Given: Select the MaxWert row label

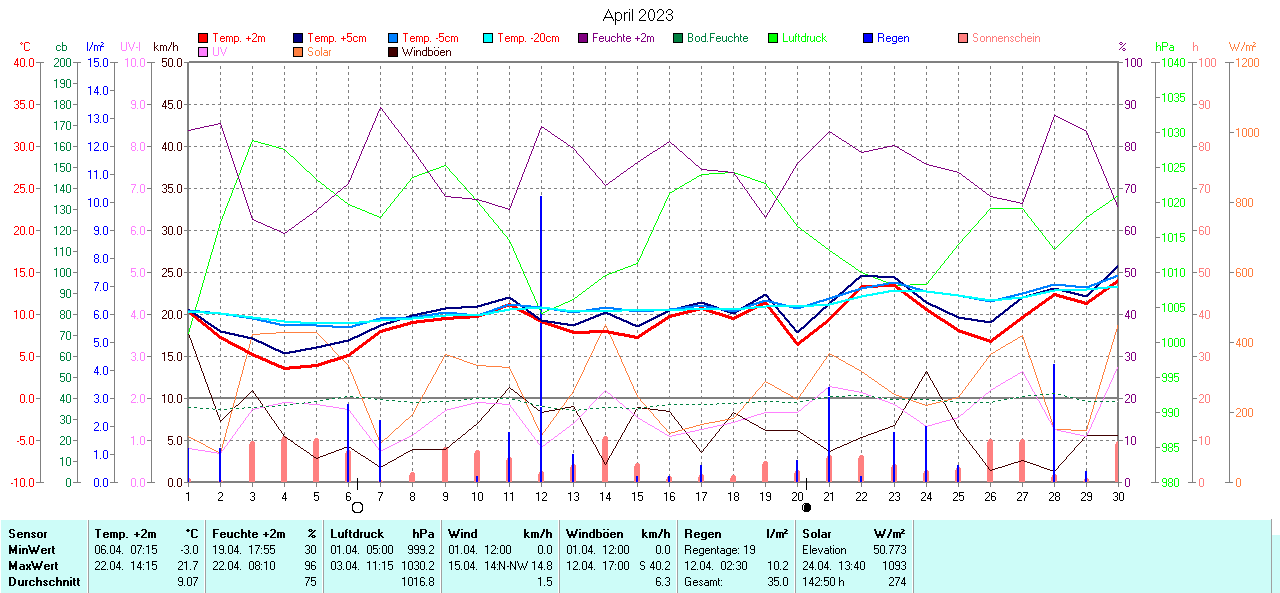Looking at the screenshot, I should click(x=33, y=566).
